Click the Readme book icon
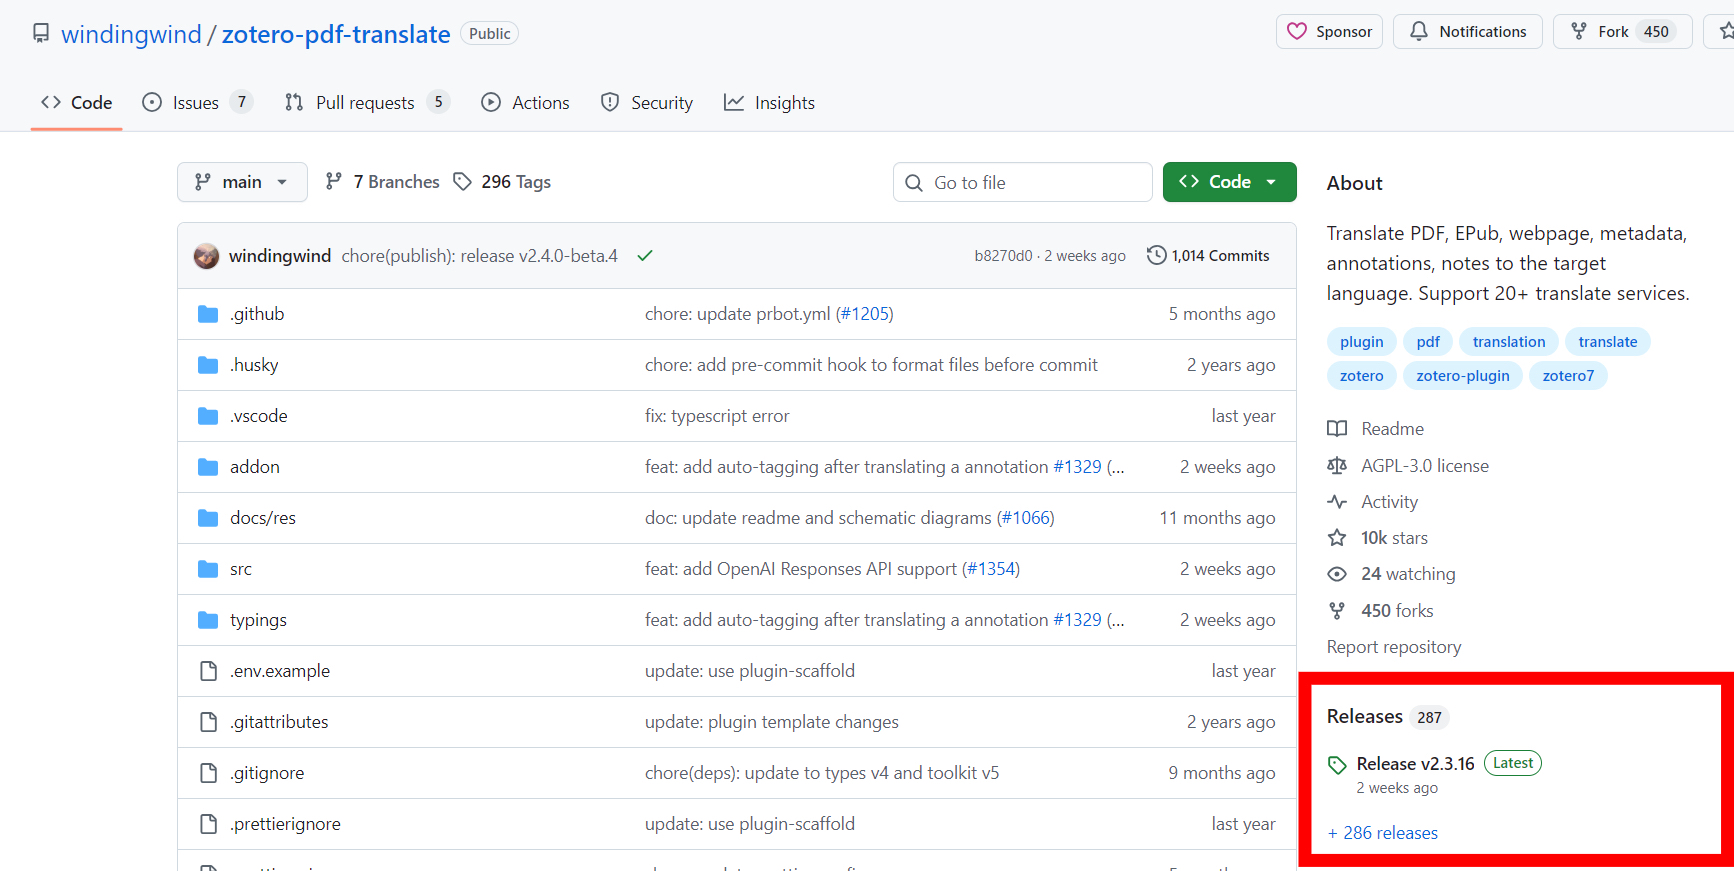Viewport: 1734px width, 871px height. pyautogui.click(x=1337, y=429)
